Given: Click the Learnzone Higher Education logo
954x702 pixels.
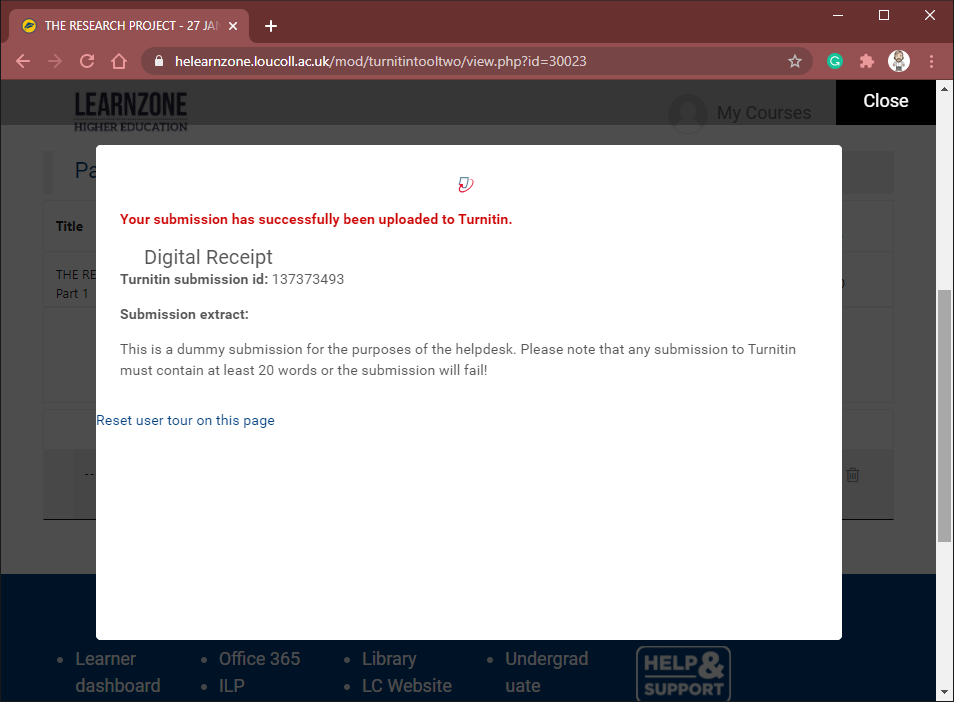Looking at the screenshot, I should coord(130,111).
